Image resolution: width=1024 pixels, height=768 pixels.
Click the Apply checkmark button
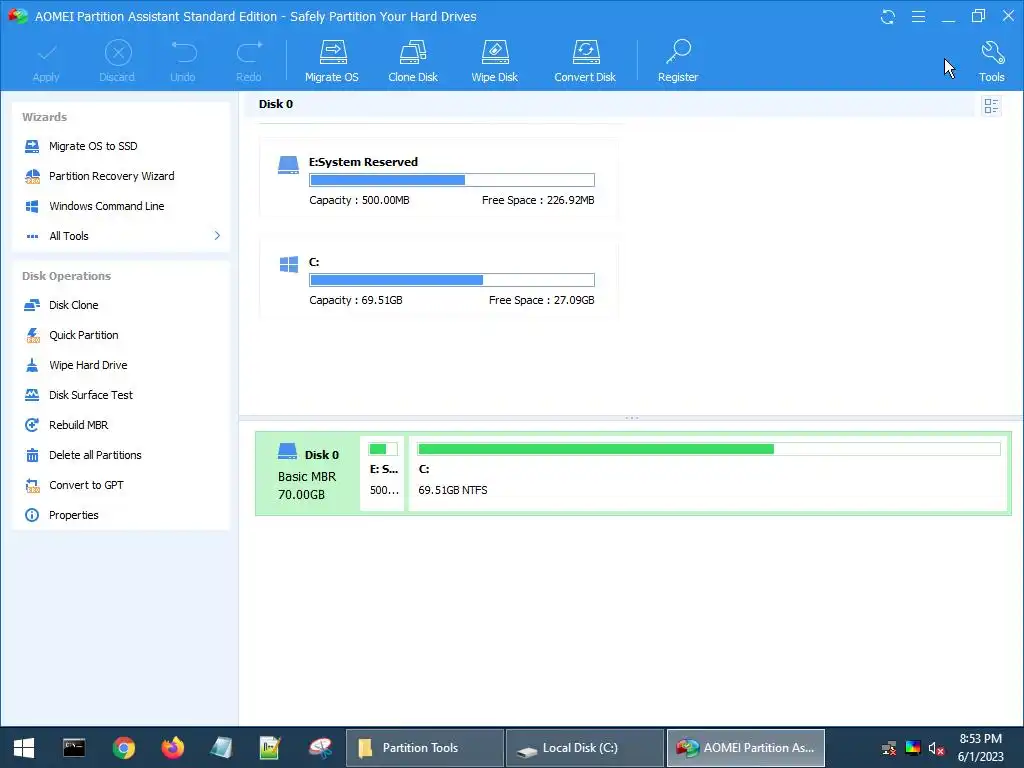click(x=46, y=61)
